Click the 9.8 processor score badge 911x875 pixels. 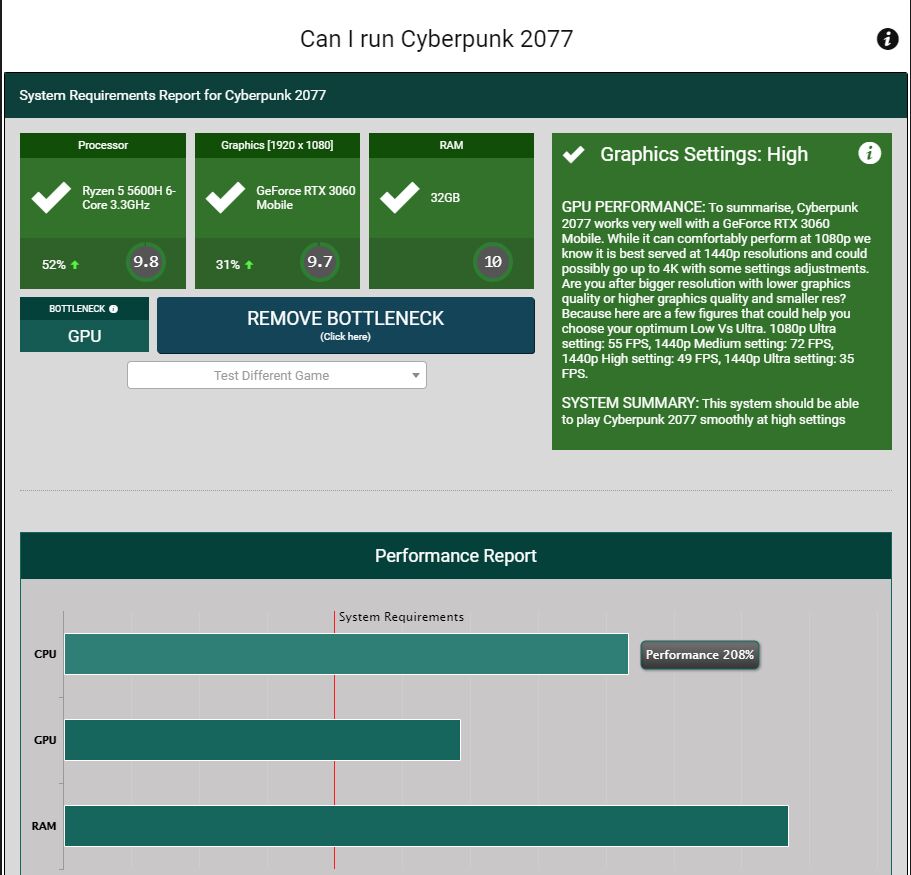(146, 262)
